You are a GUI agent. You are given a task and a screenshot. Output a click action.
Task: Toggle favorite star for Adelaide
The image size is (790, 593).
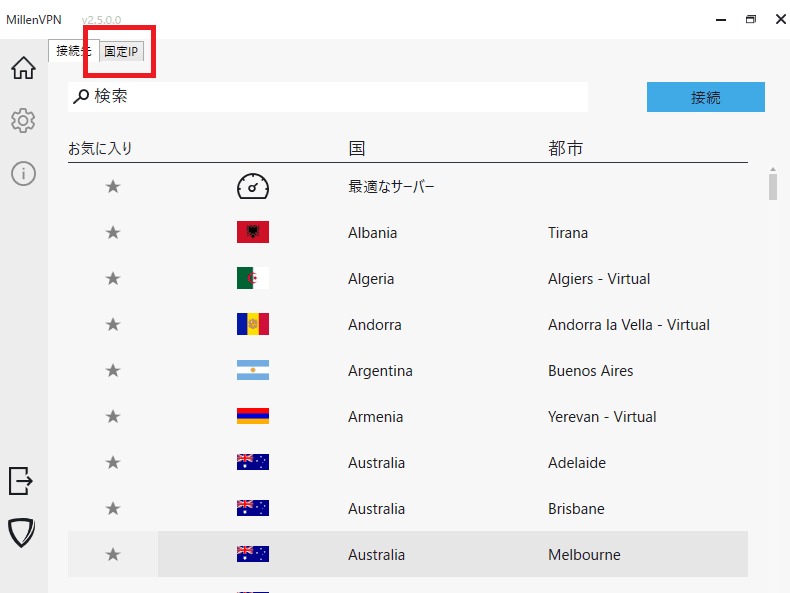point(113,462)
